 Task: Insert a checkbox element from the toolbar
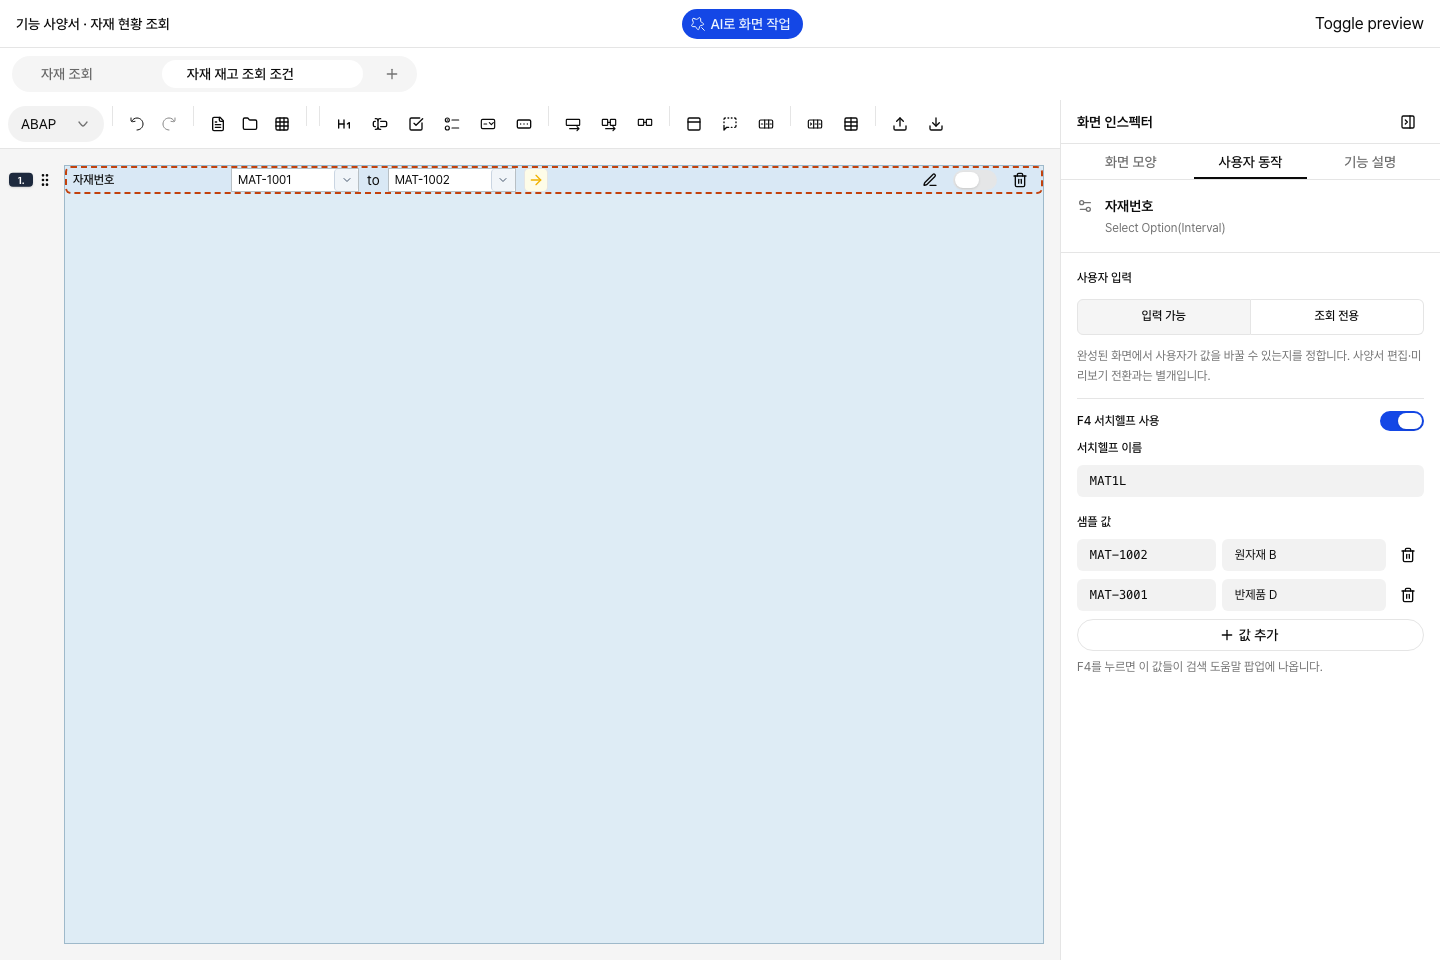pos(416,124)
